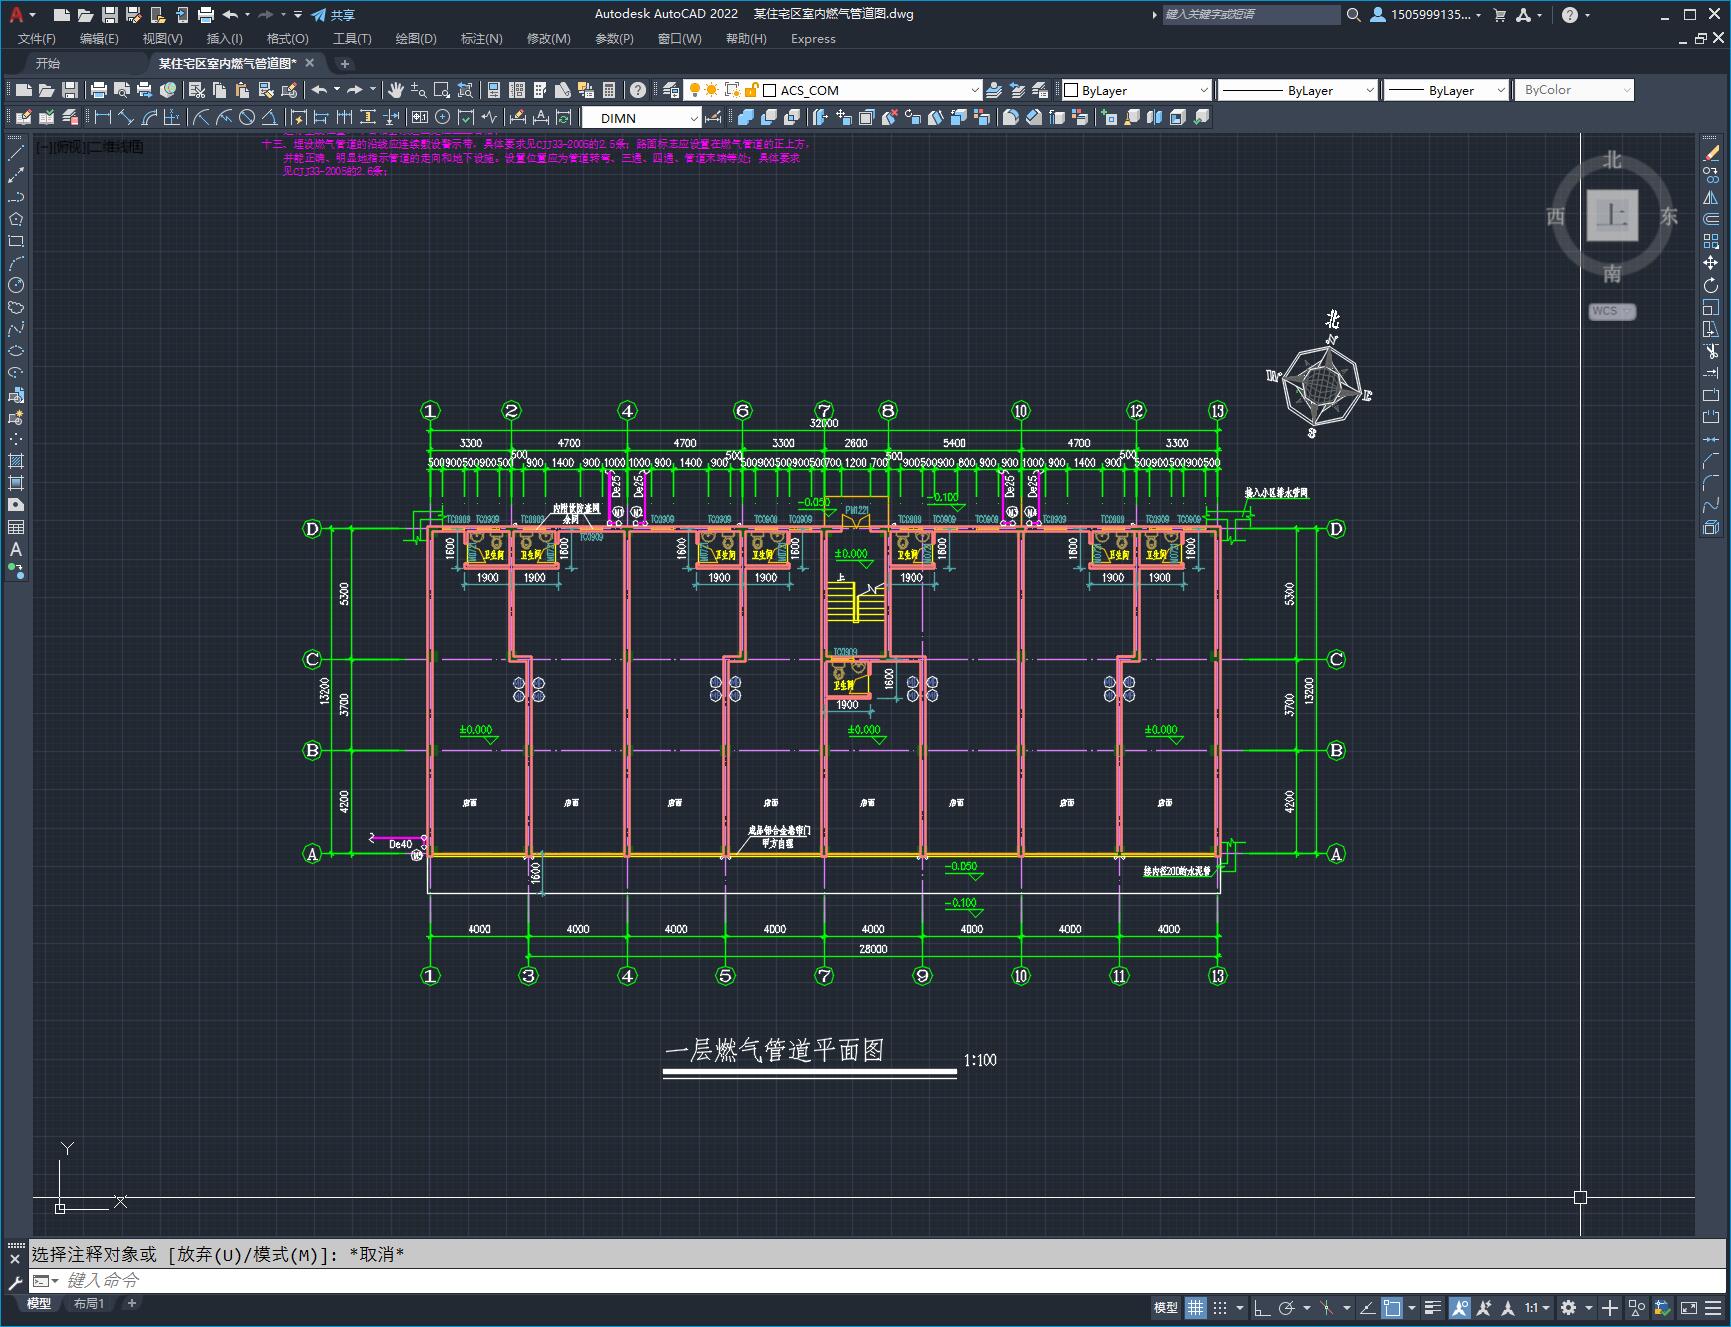Viewport: 1731px width, 1327px height.
Task: Select the Arc length dimension tool
Action: (149, 117)
